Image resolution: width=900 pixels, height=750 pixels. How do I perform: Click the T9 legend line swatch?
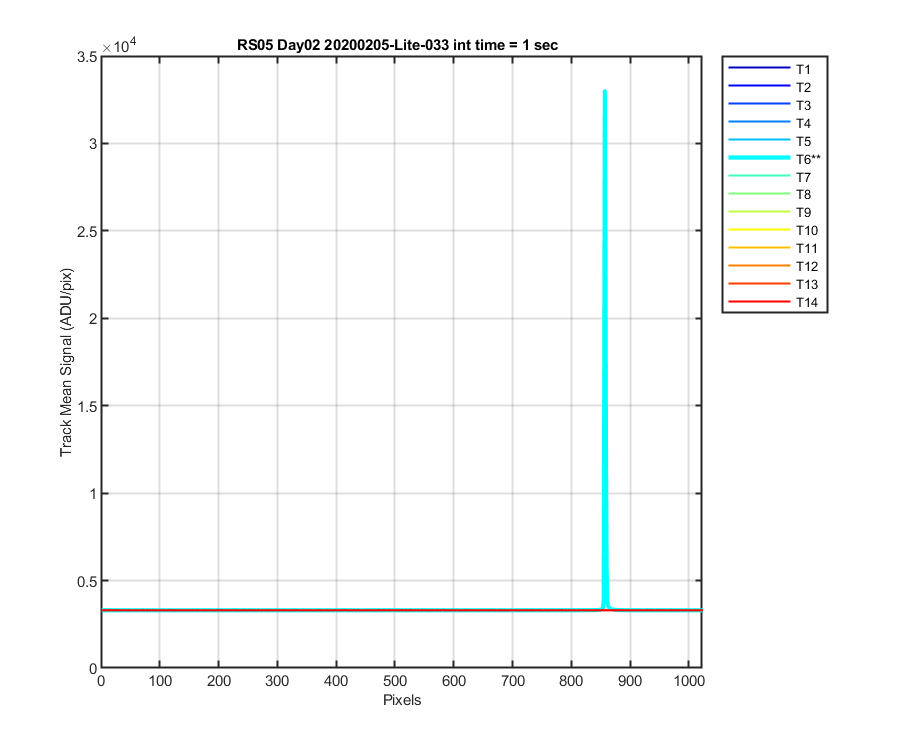coord(759,212)
